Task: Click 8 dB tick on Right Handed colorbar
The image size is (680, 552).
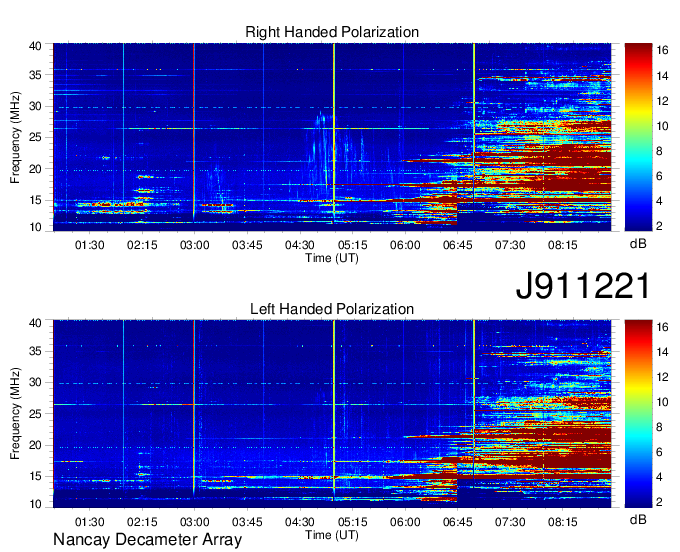Action: coord(659,151)
